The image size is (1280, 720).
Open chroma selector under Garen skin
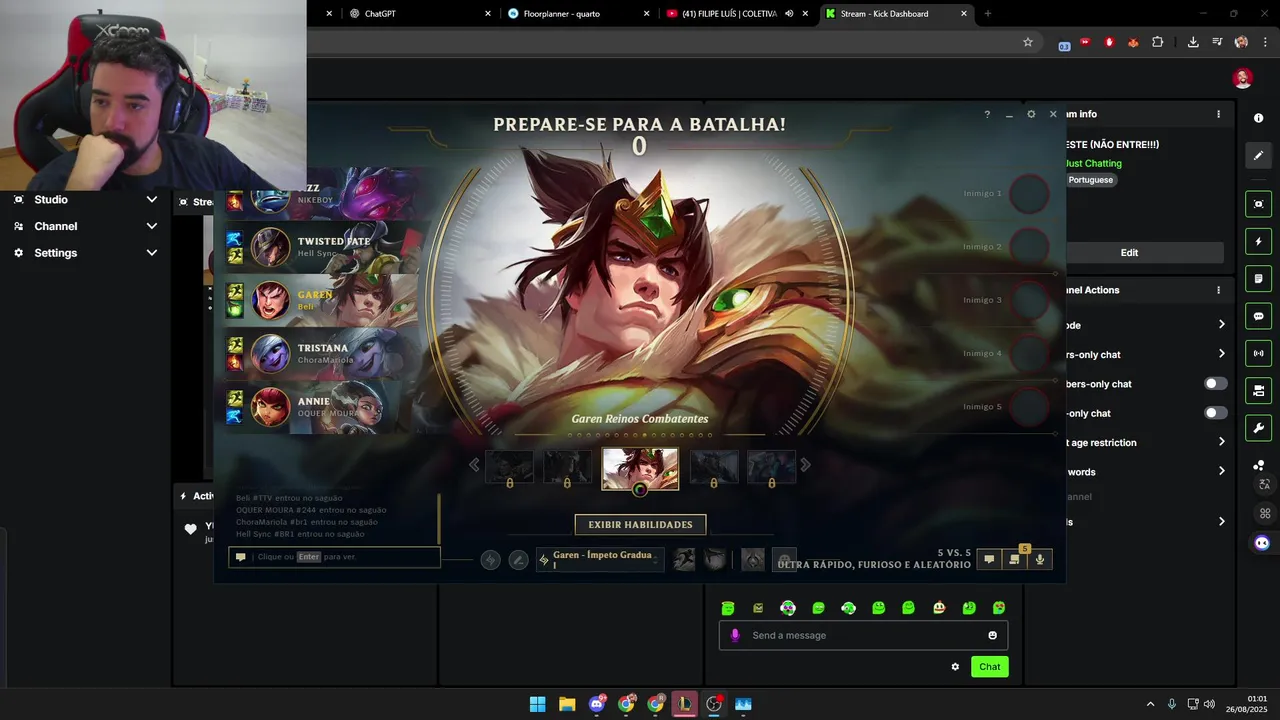(640, 490)
